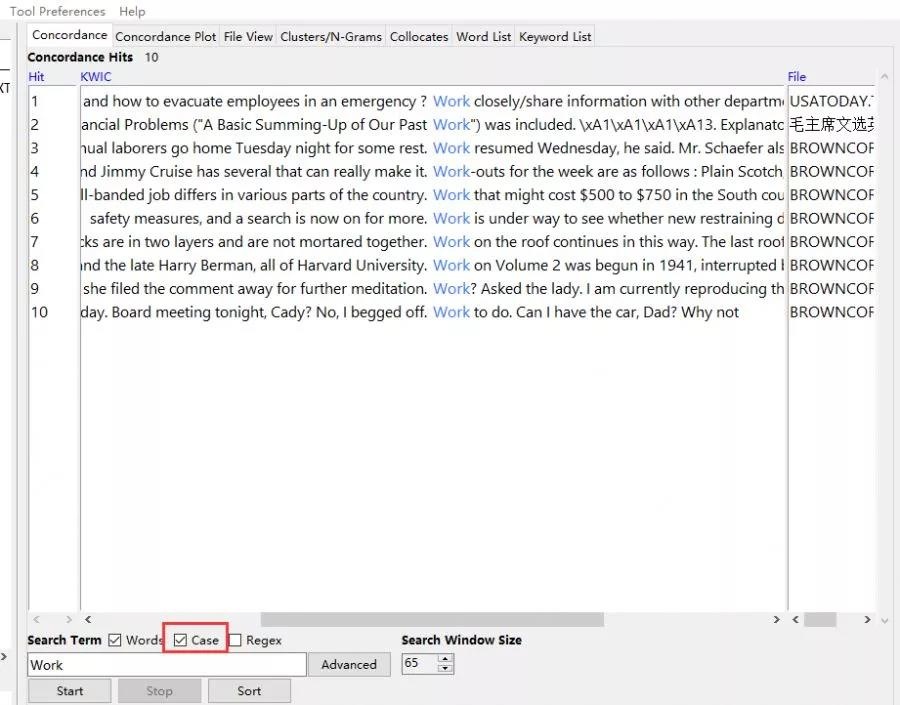
Task: Click the search term field containing "Work"
Action: [166, 665]
